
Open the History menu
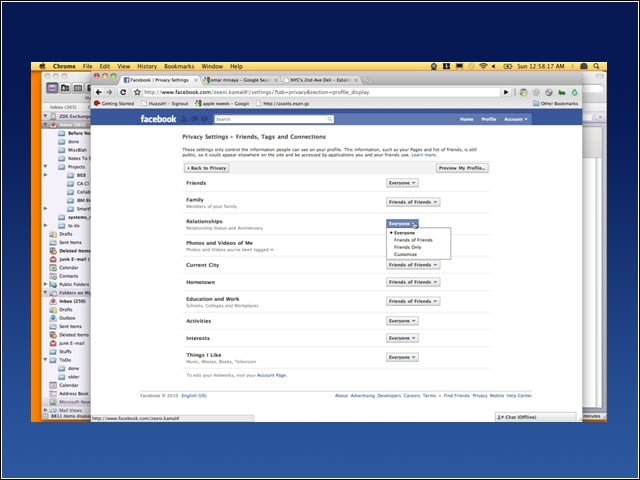pos(147,66)
